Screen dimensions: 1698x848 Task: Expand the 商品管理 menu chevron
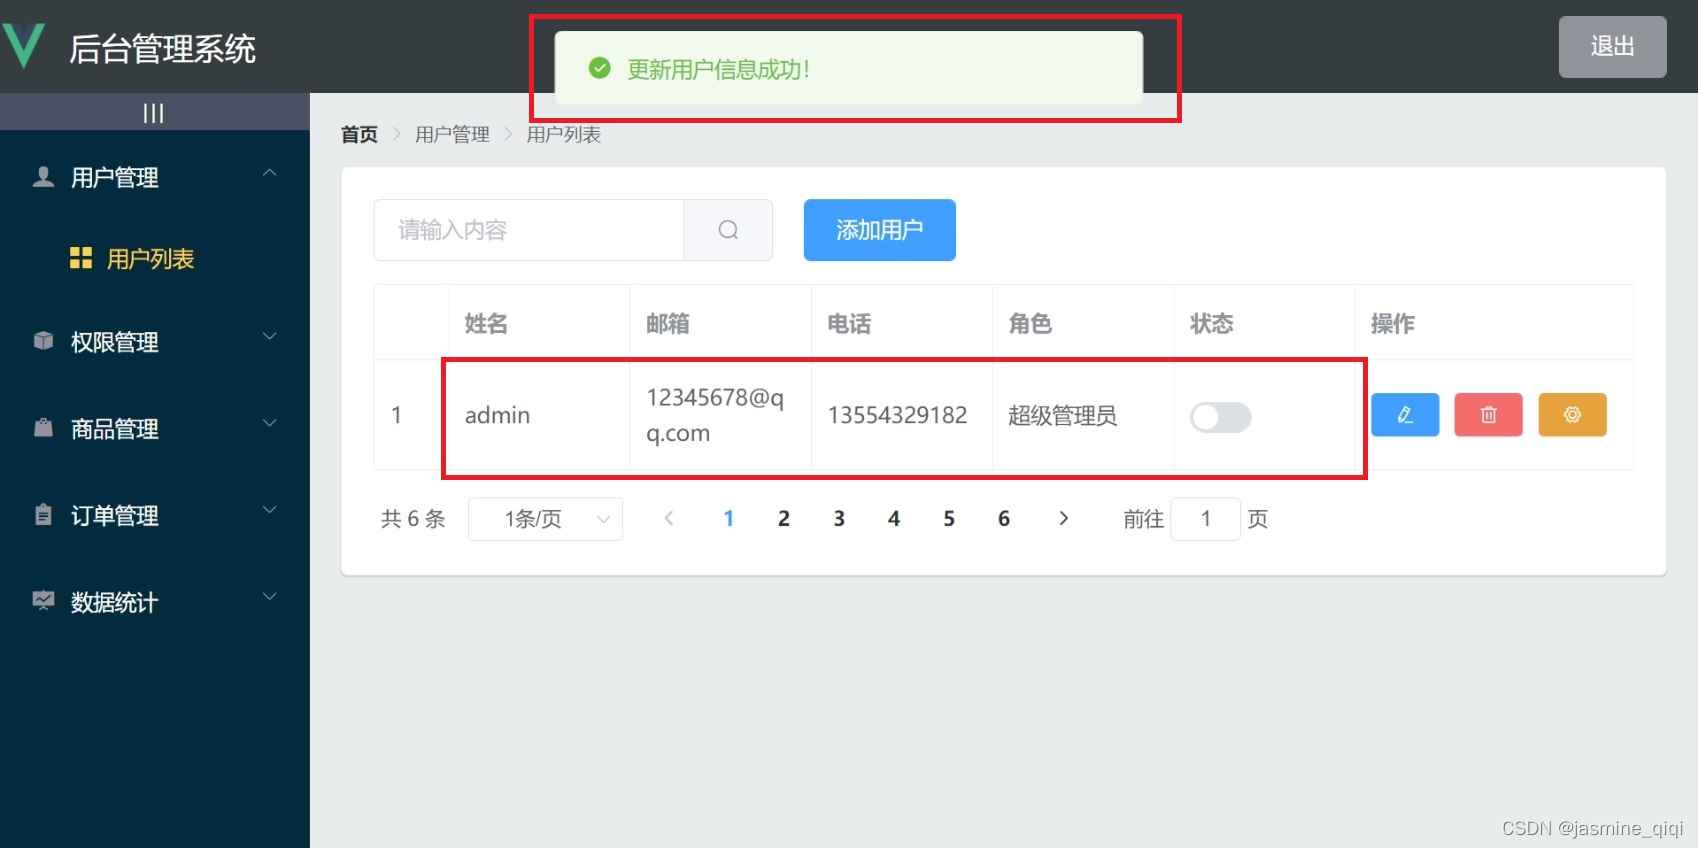(x=269, y=424)
